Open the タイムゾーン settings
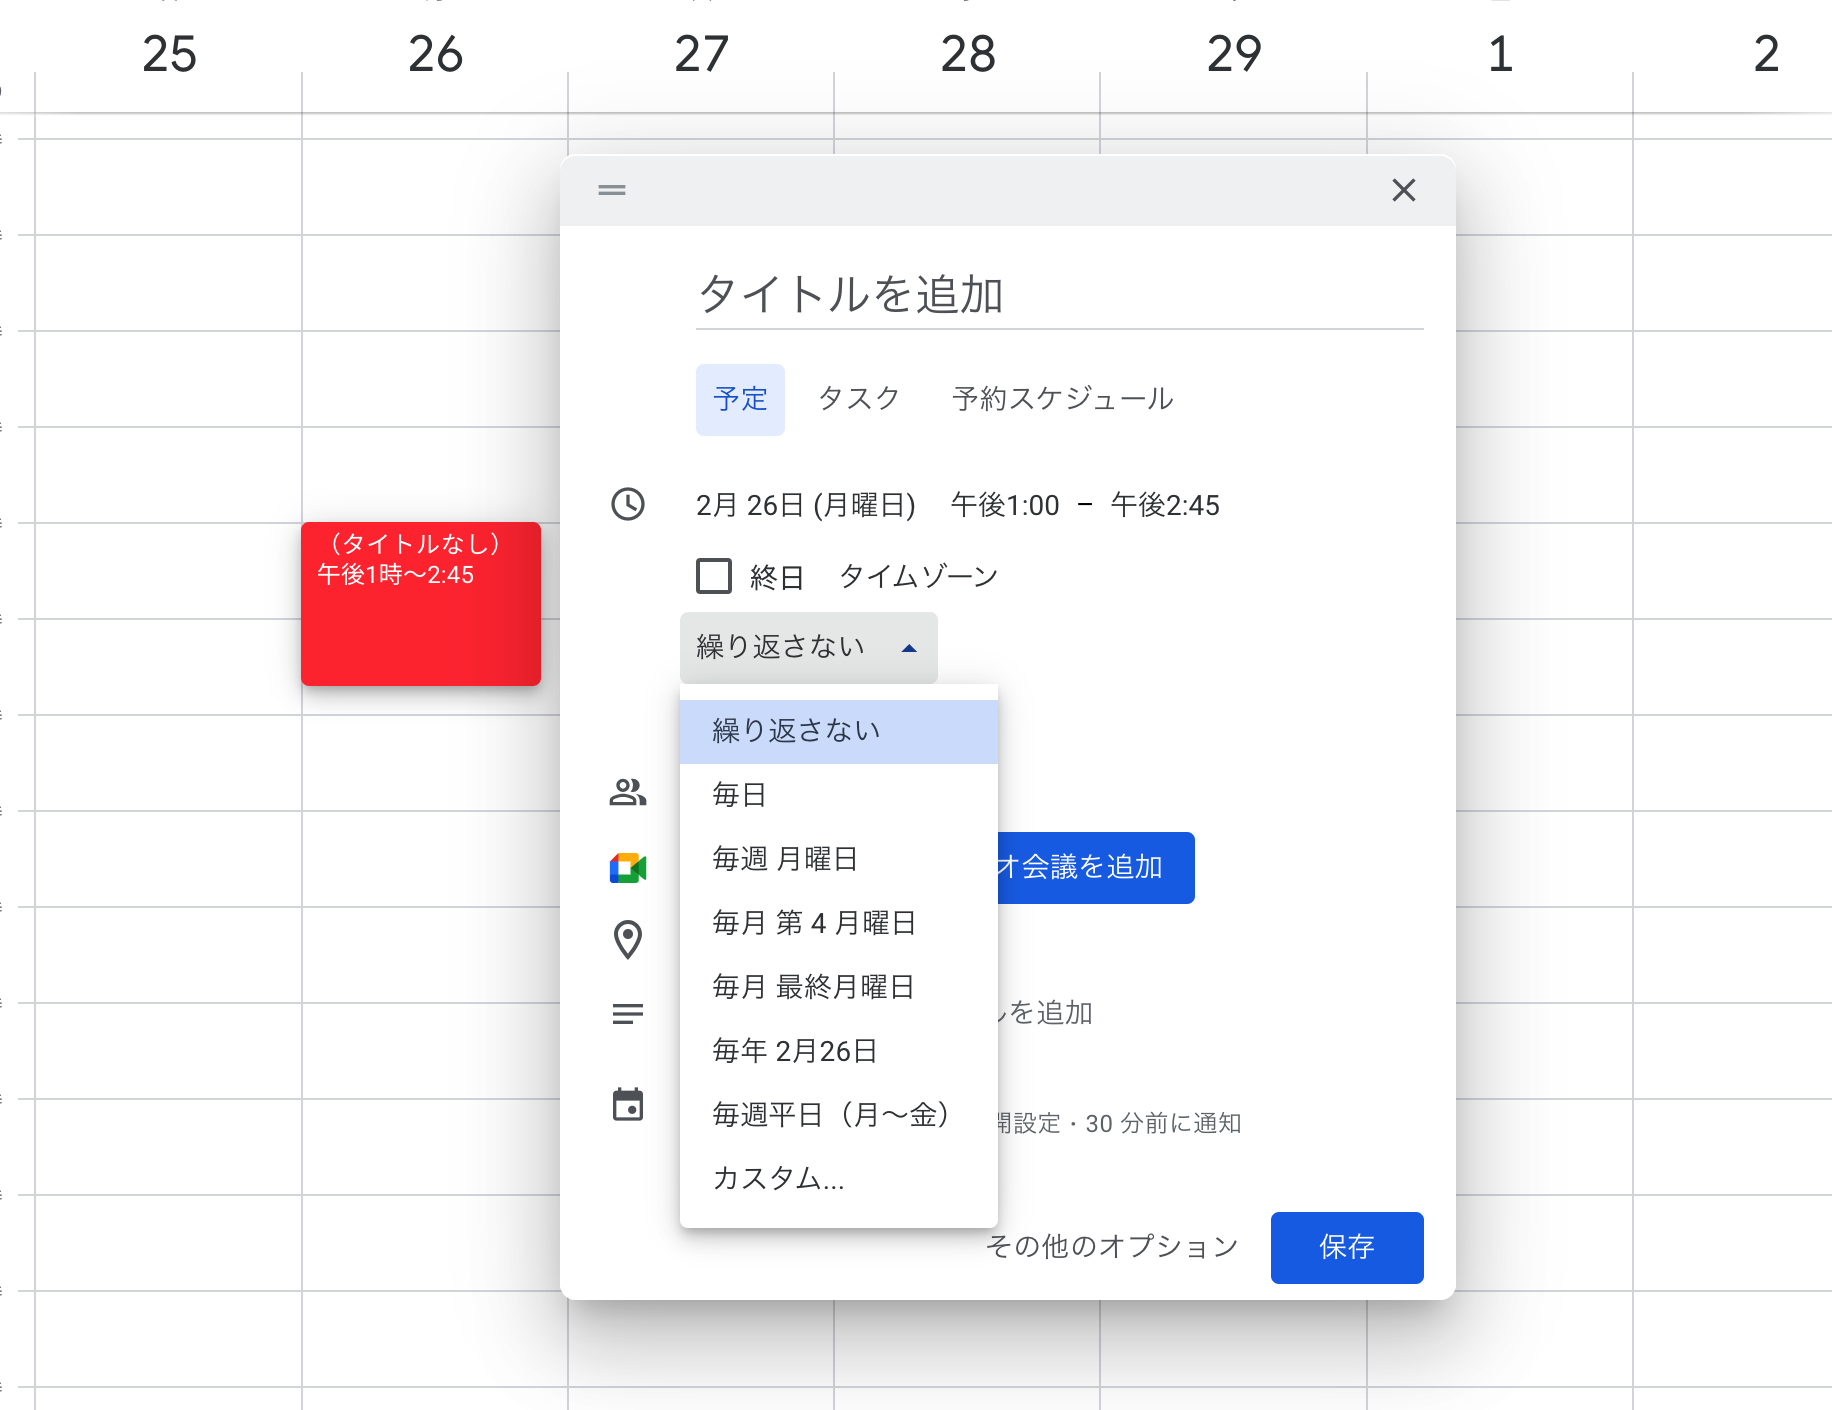The image size is (1832, 1410). pos(918,577)
